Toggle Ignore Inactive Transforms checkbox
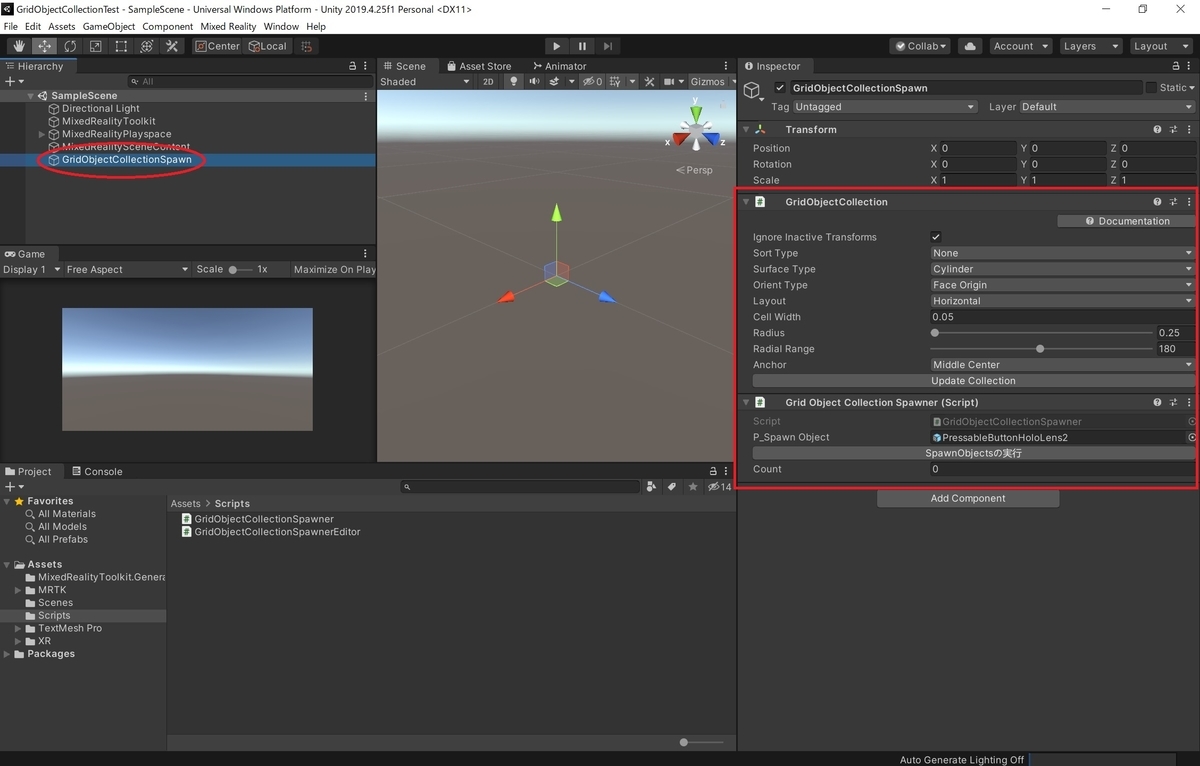Viewport: 1200px width, 766px height. point(936,237)
